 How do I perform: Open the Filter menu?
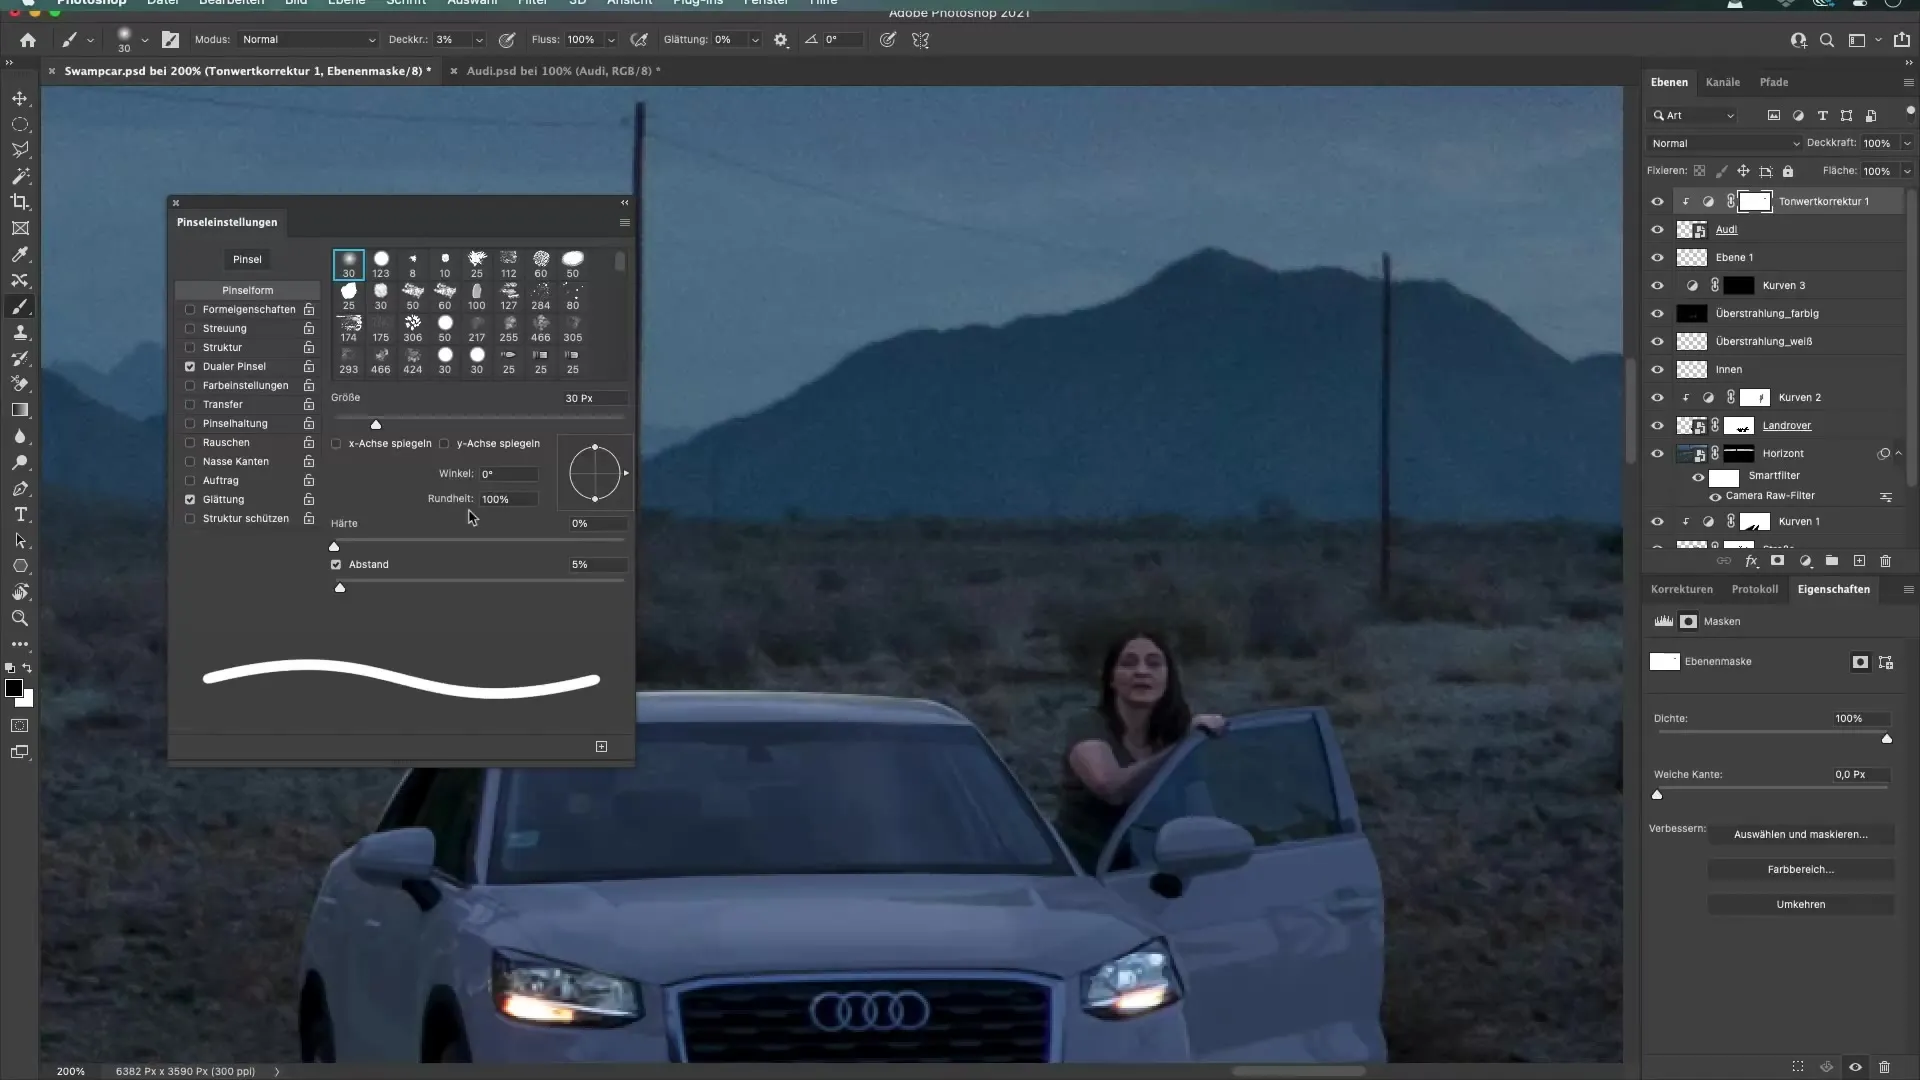click(x=531, y=4)
